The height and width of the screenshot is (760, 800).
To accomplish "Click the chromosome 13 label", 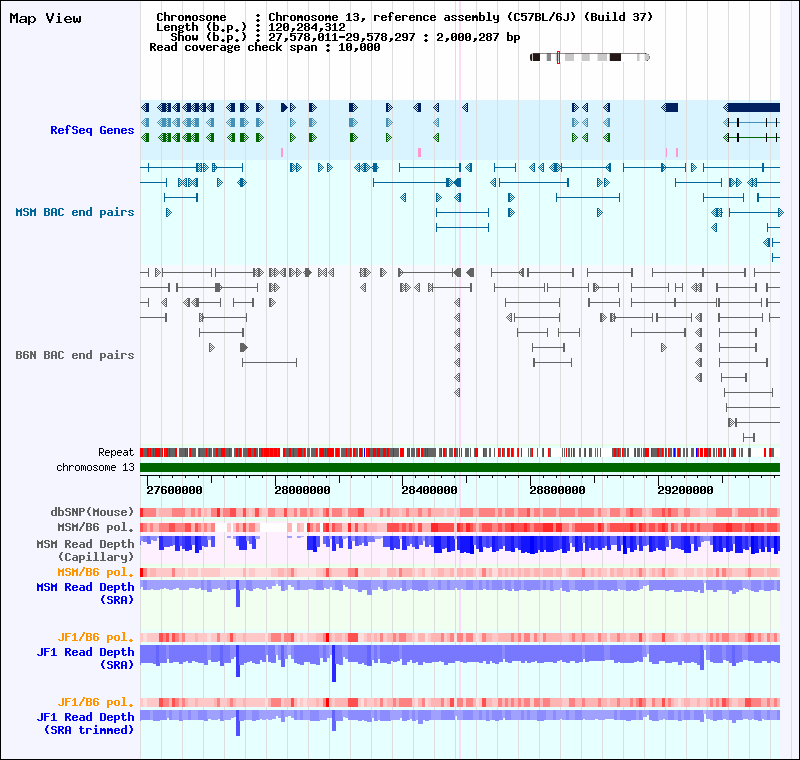I will [x=95, y=467].
